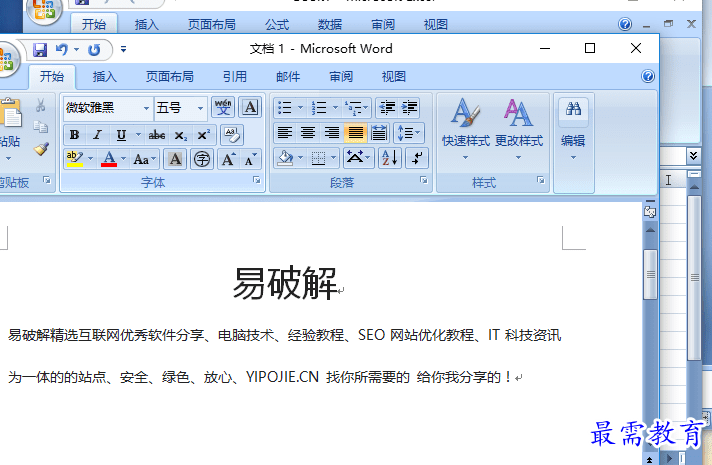Click the highlighted Justify alignment button
This screenshot has height=465, width=712.
[x=356, y=133]
